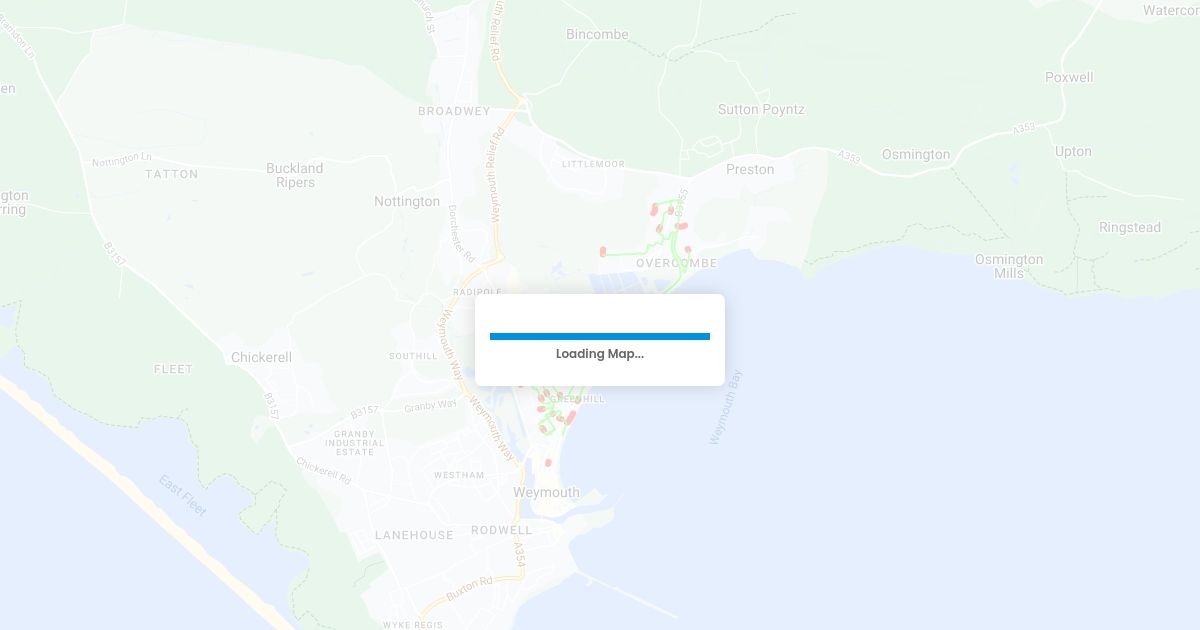This screenshot has width=1200, height=630.
Task: Click the Weymouth town label
Action: pos(546,493)
